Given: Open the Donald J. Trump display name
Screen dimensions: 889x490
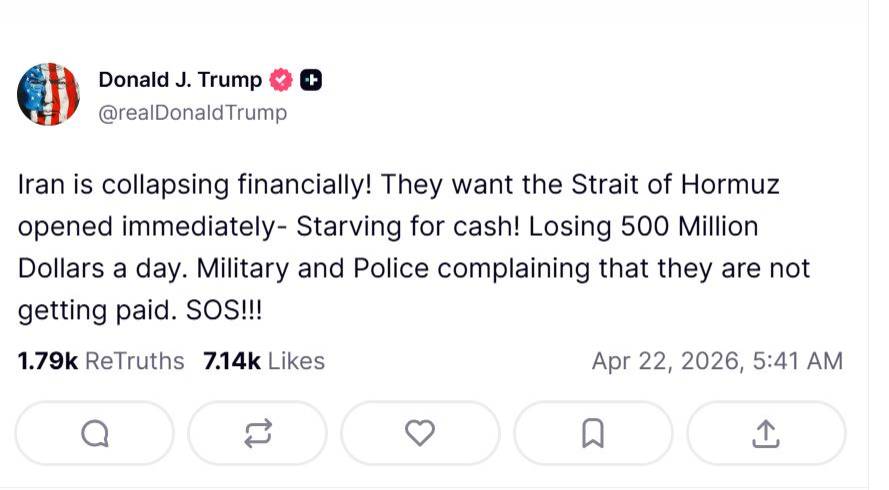Looking at the screenshot, I should pos(180,80).
